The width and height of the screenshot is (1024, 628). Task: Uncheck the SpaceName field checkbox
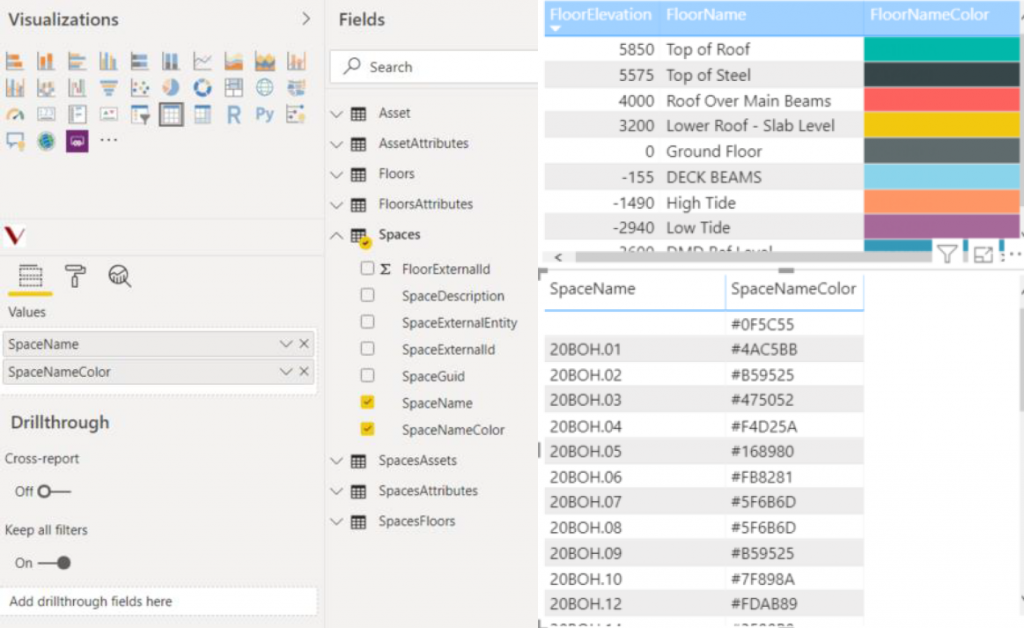(367, 402)
